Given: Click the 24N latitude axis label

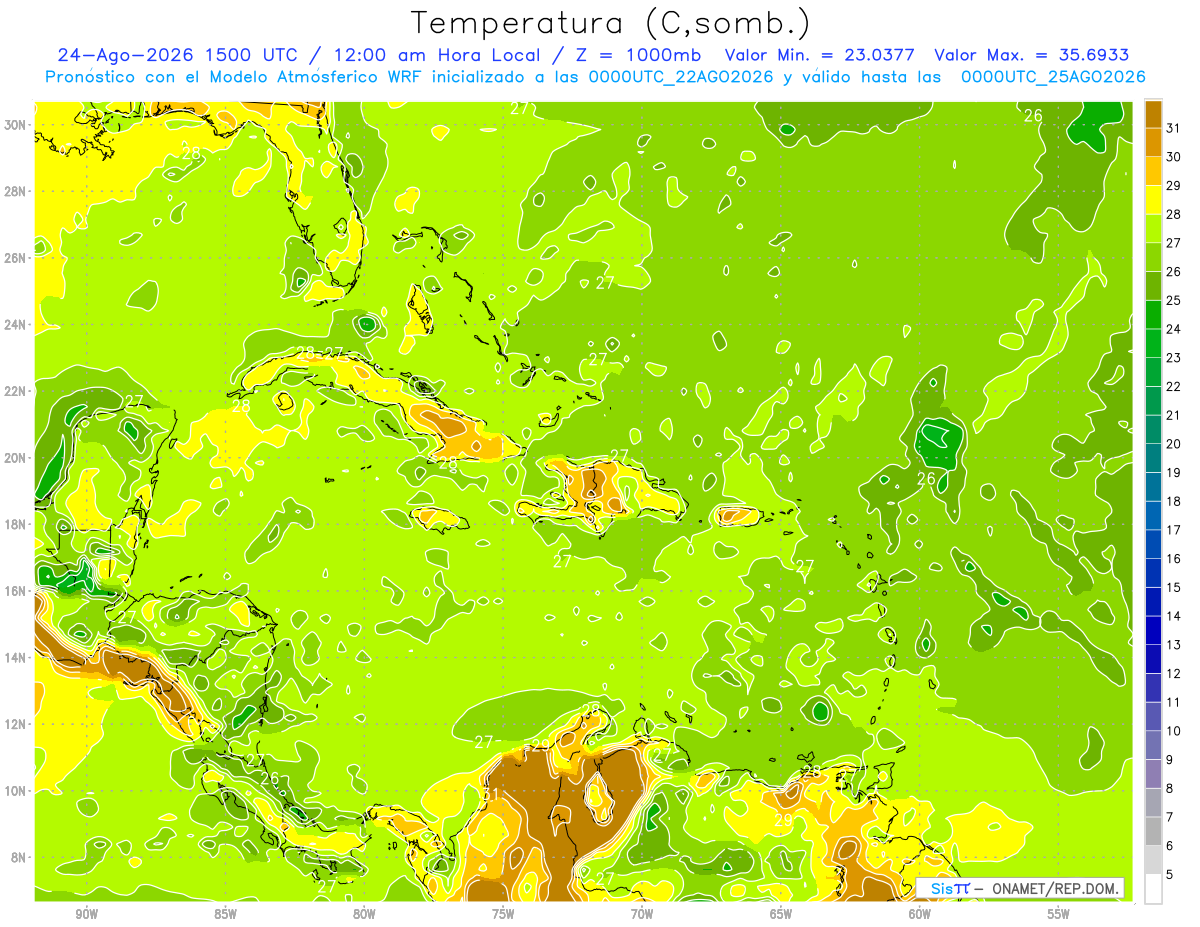Looking at the screenshot, I should tap(16, 324).
